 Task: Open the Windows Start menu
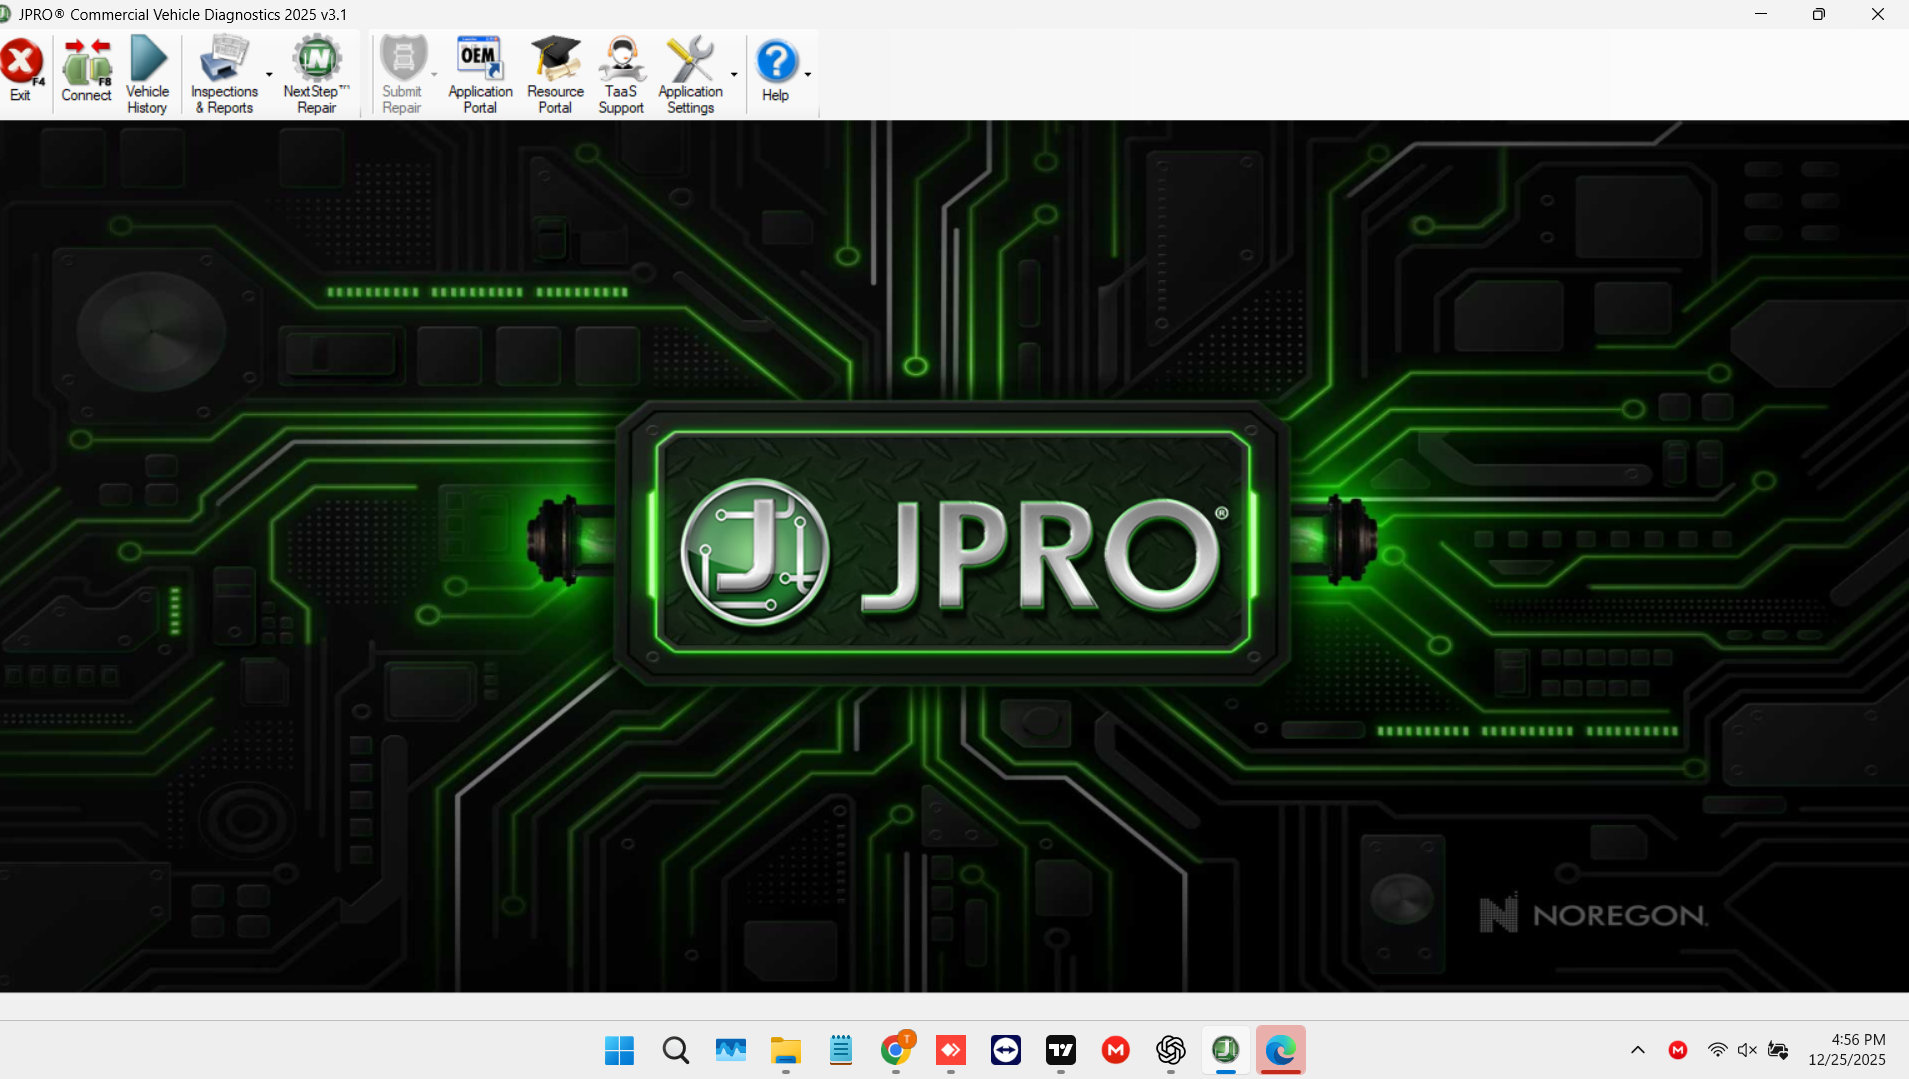(x=618, y=1050)
